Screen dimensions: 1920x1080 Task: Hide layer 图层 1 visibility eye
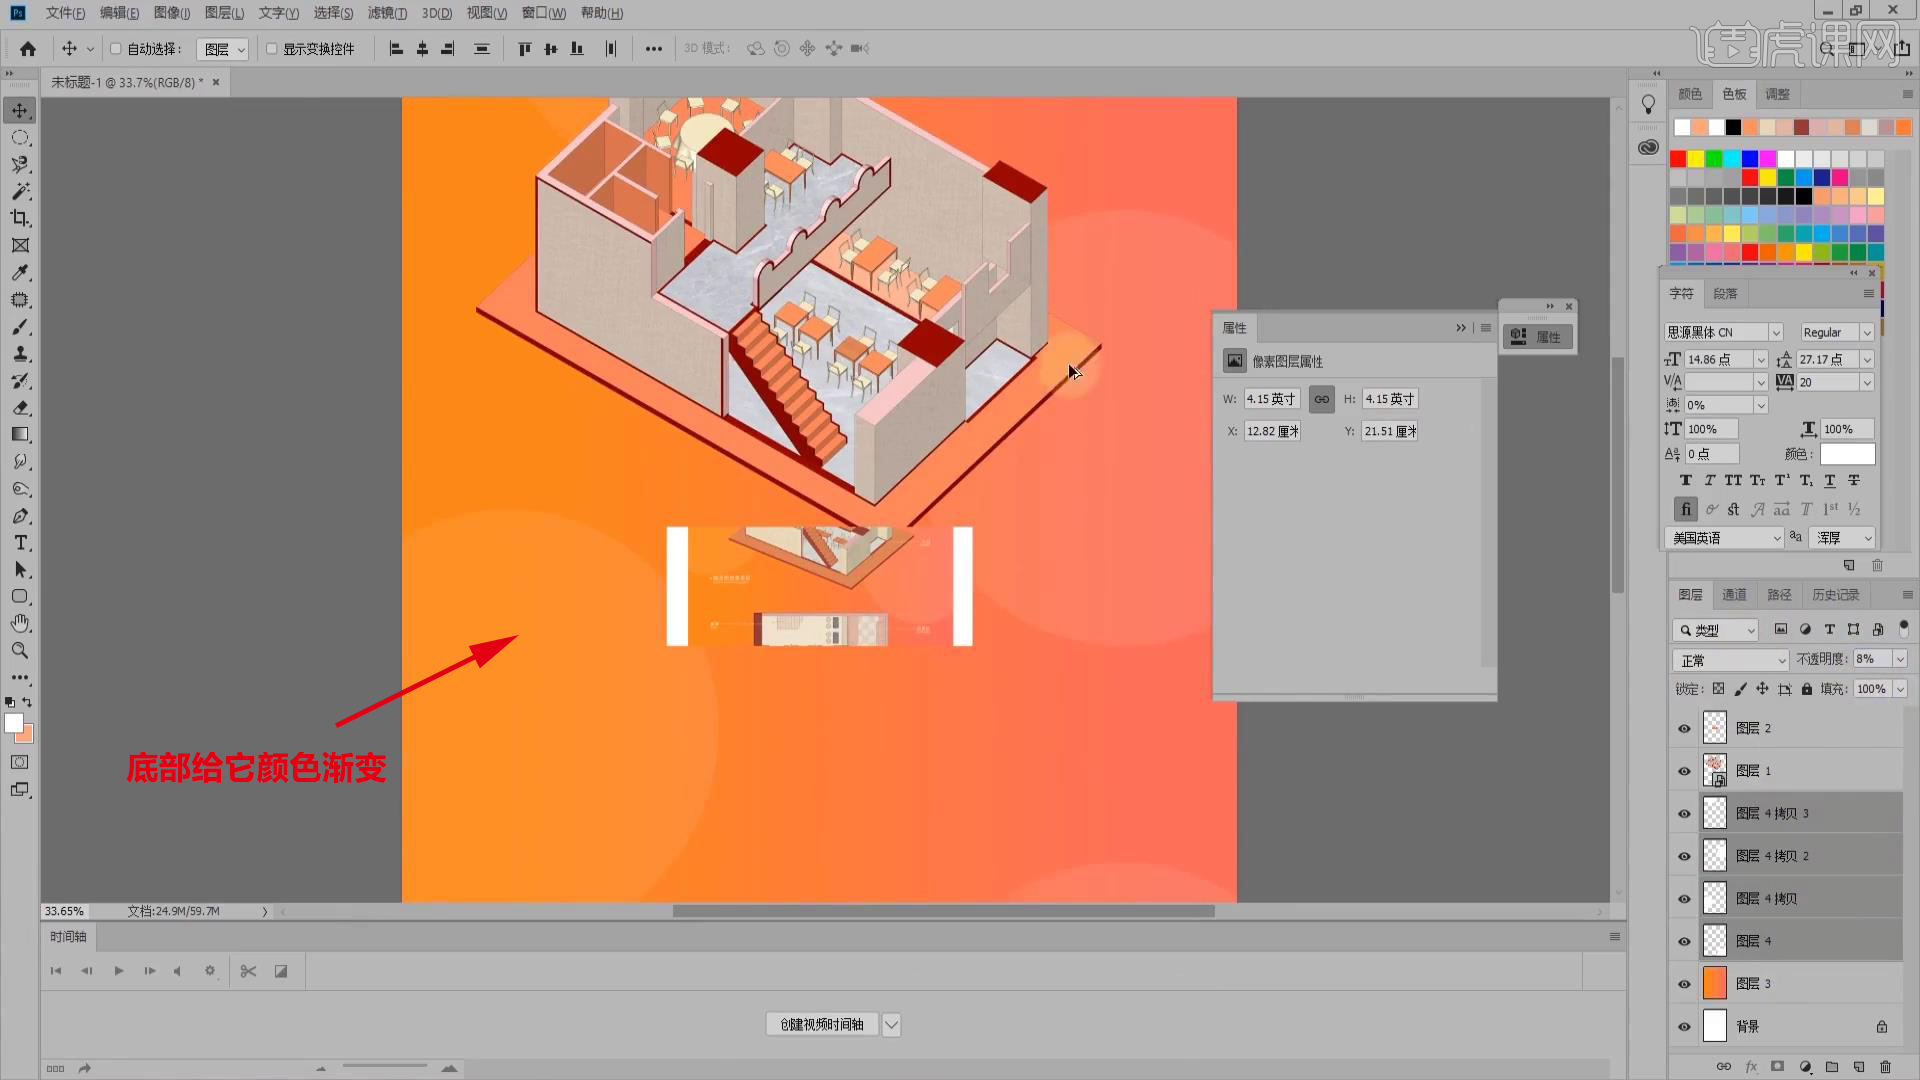pos(1684,771)
